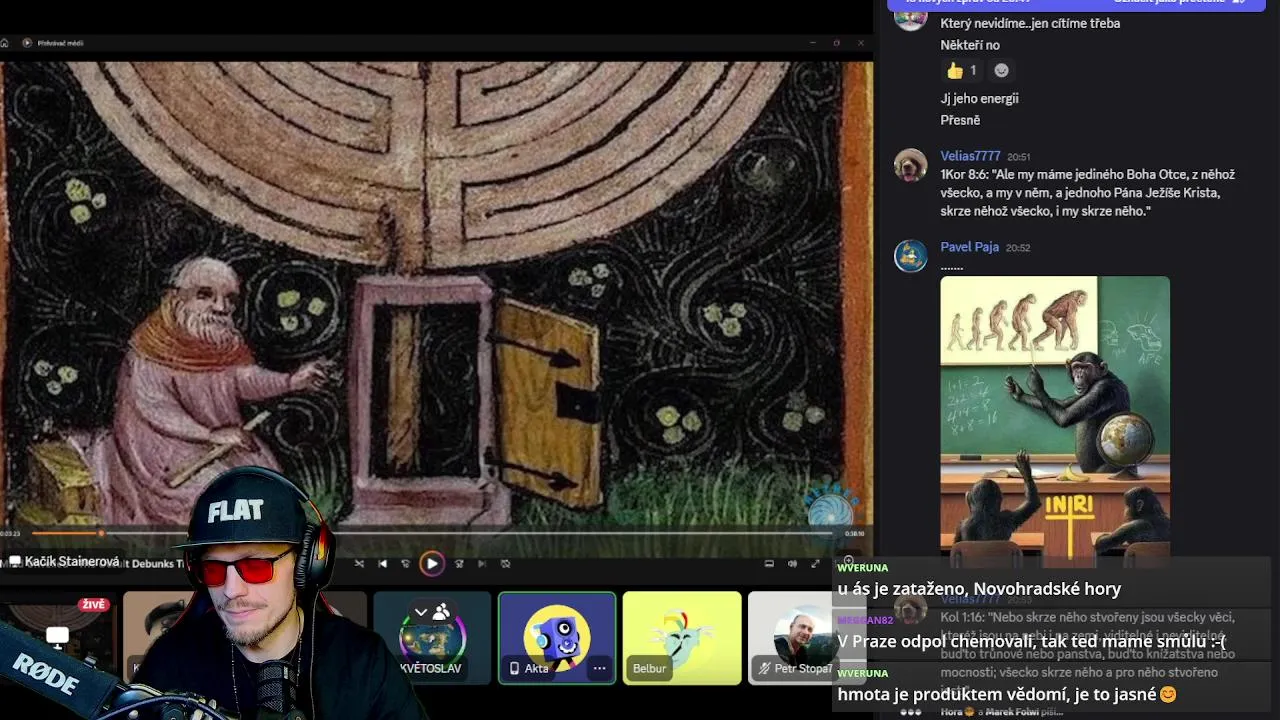Switch the media player to fullscreen
Screen dimensions: 1280x720
tap(815, 564)
